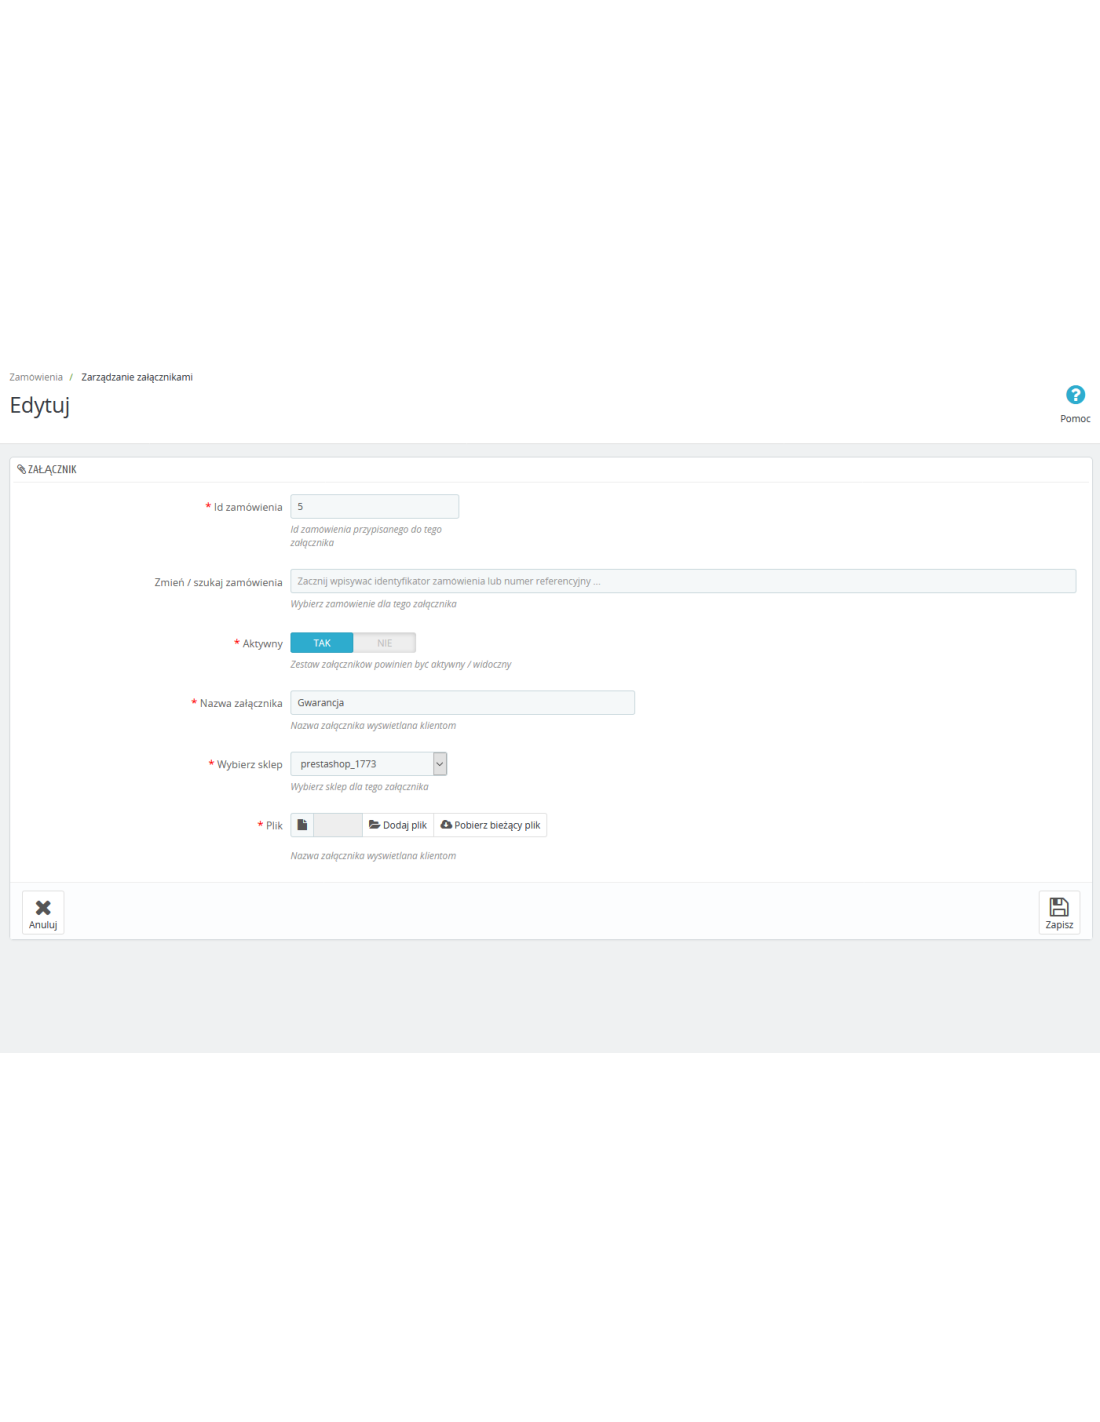Focus the Zmień / szukaj zamówienia search field
This screenshot has height=1422, width=1100.
pyautogui.click(x=683, y=581)
